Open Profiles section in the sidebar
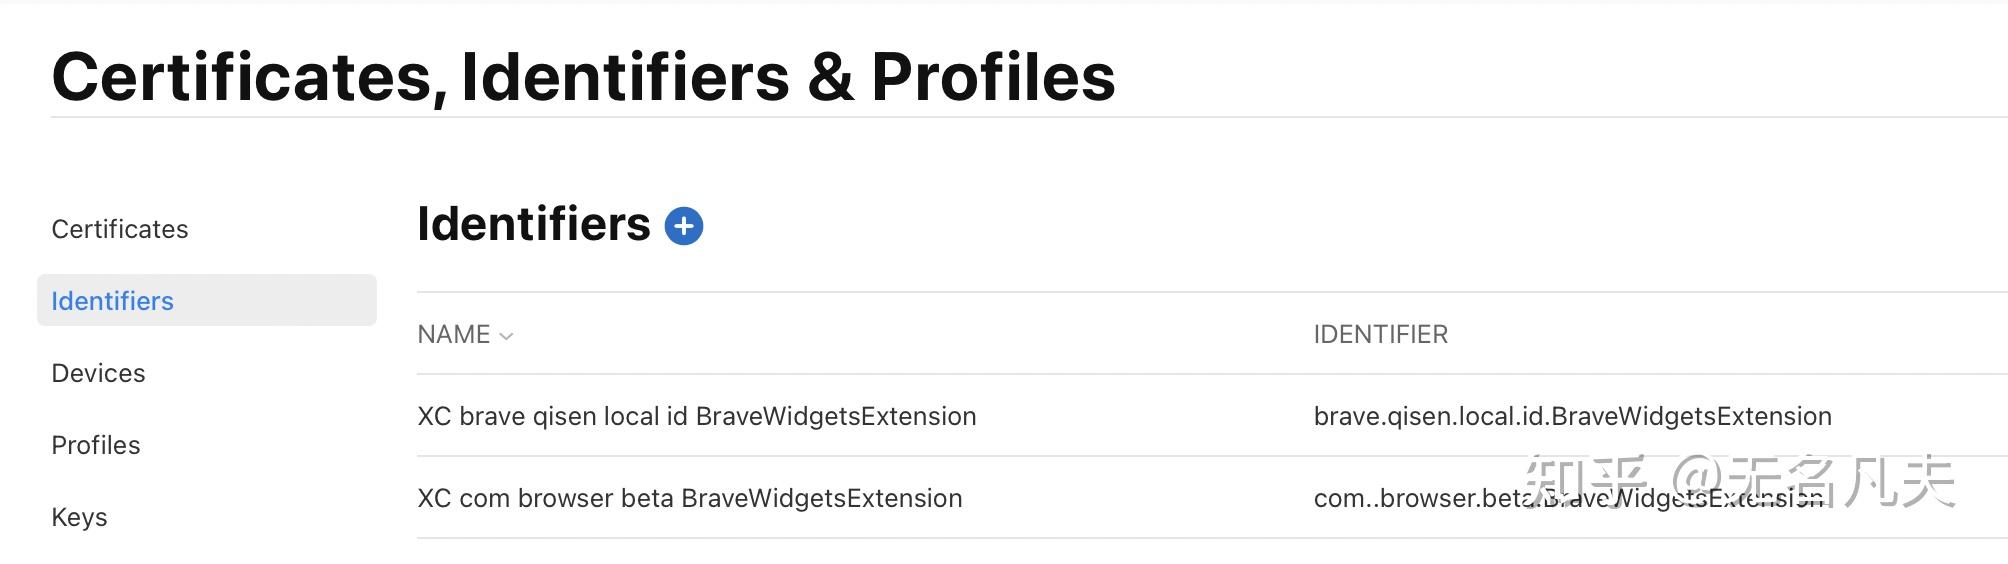Viewport: 2008px width, 564px height. pyautogui.click(x=96, y=445)
